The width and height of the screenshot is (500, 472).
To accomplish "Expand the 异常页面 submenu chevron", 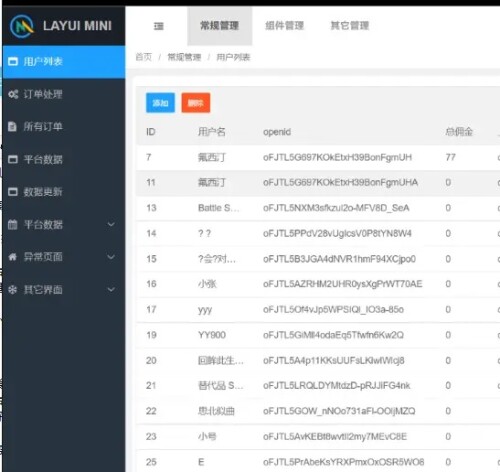I will [x=111, y=257].
